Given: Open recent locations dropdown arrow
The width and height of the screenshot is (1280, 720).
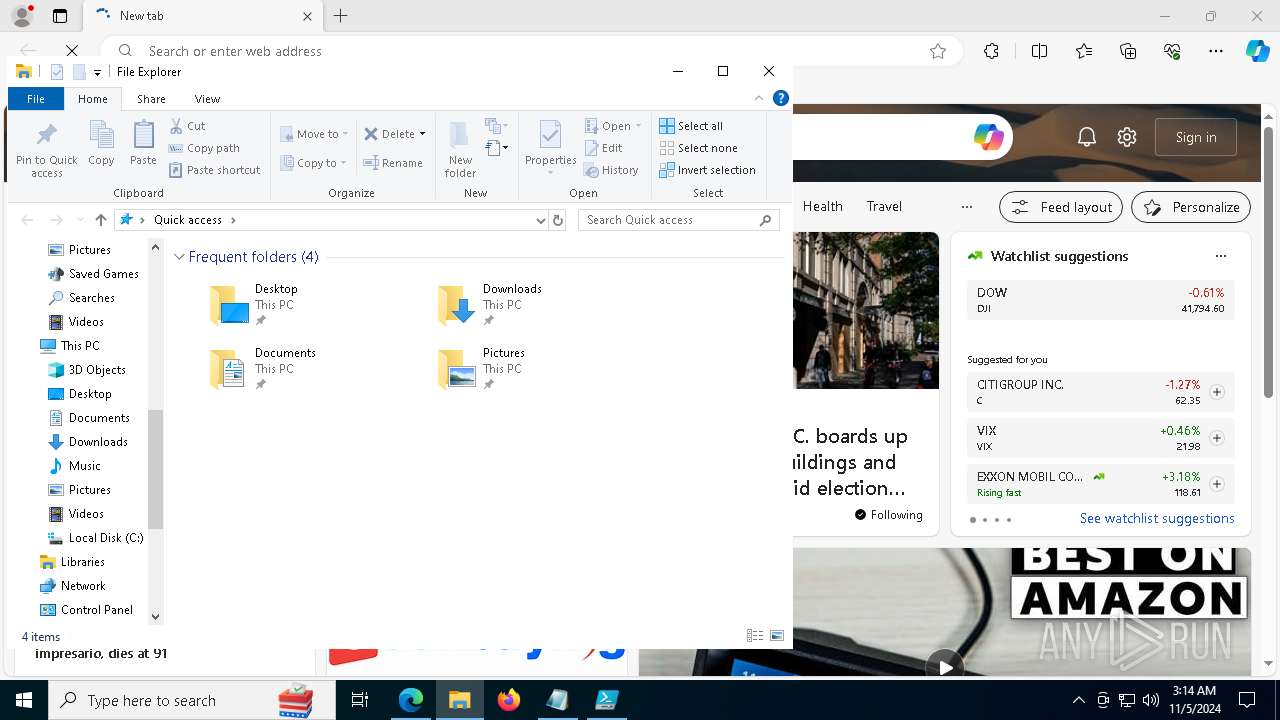Looking at the screenshot, I should [80, 220].
